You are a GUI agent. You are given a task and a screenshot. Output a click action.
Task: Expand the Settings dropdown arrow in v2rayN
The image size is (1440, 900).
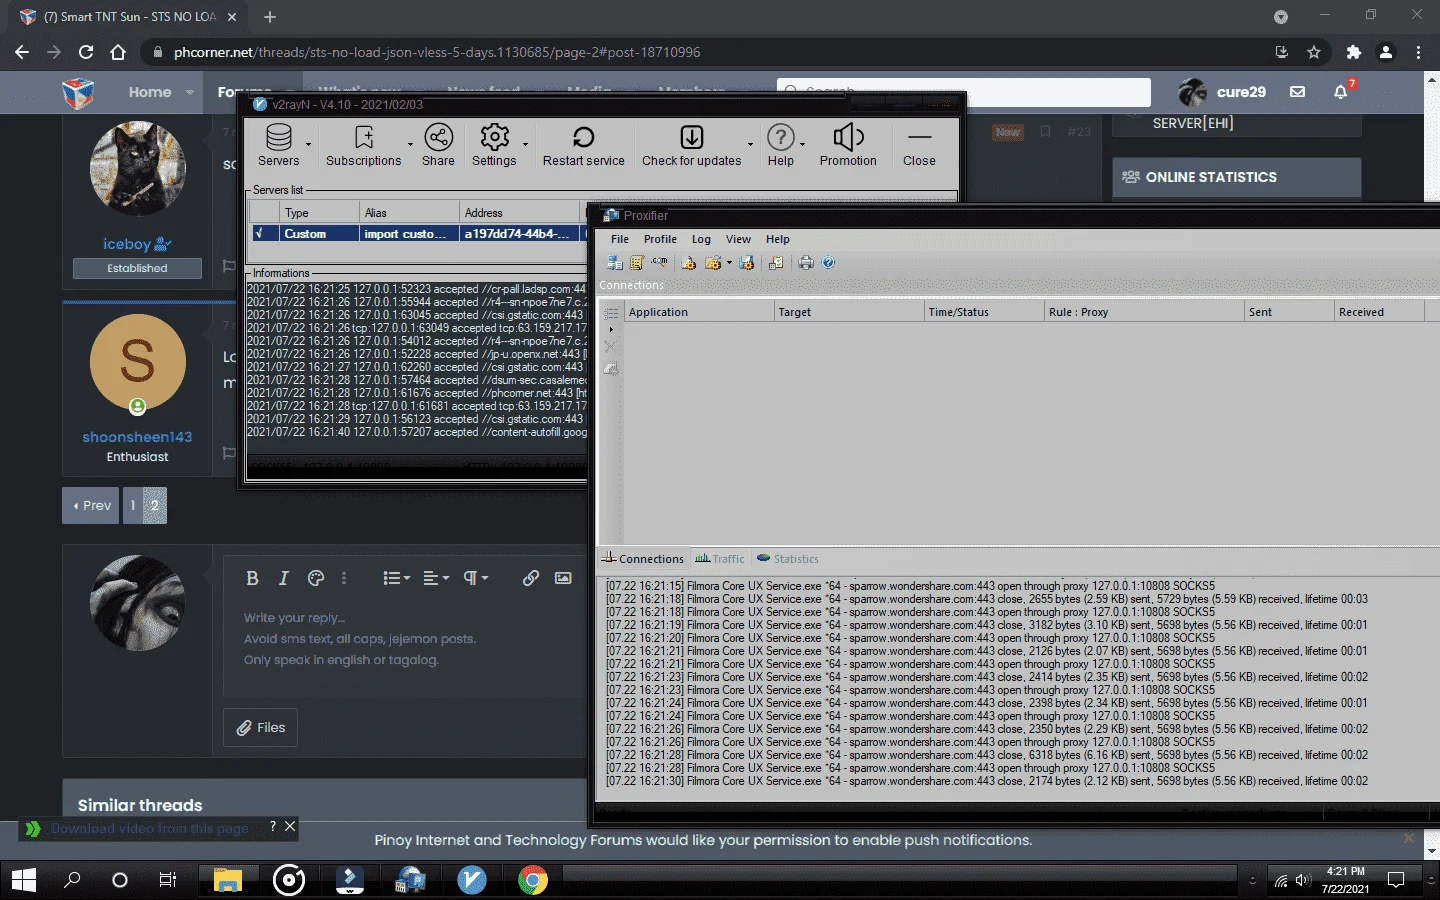[525, 145]
